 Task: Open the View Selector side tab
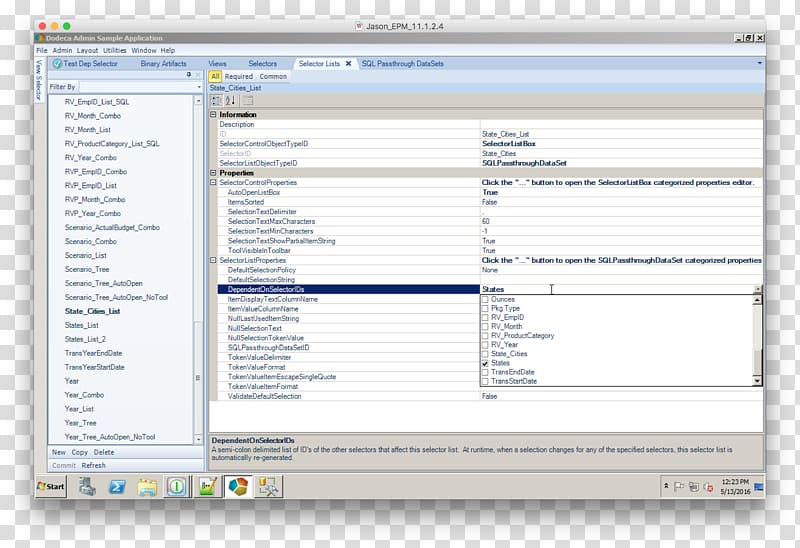(x=39, y=80)
